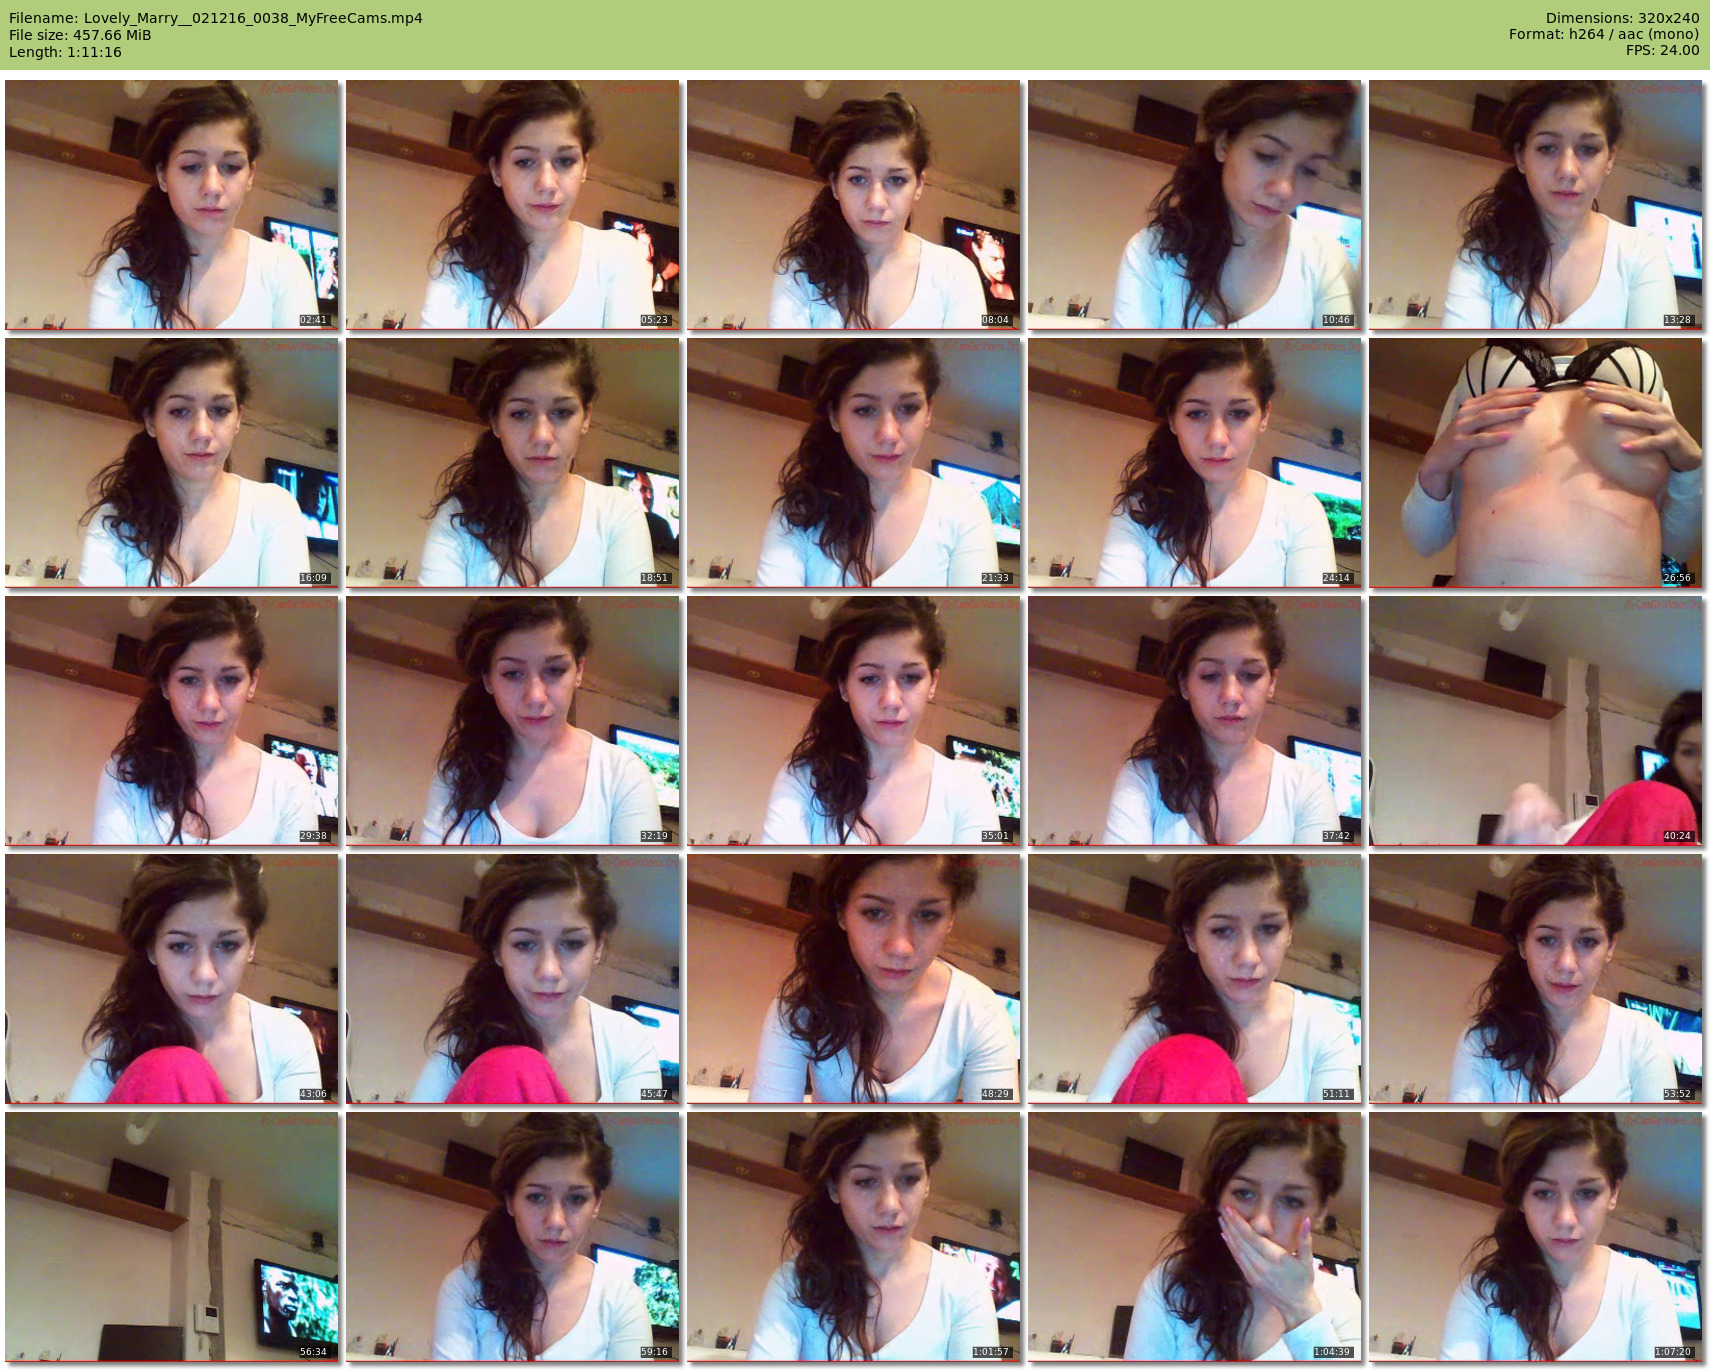The width and height of the screenshot is (1710, 1370).
Task: Select the last thumbnail at 1:07:20
Action: 1536,1237
